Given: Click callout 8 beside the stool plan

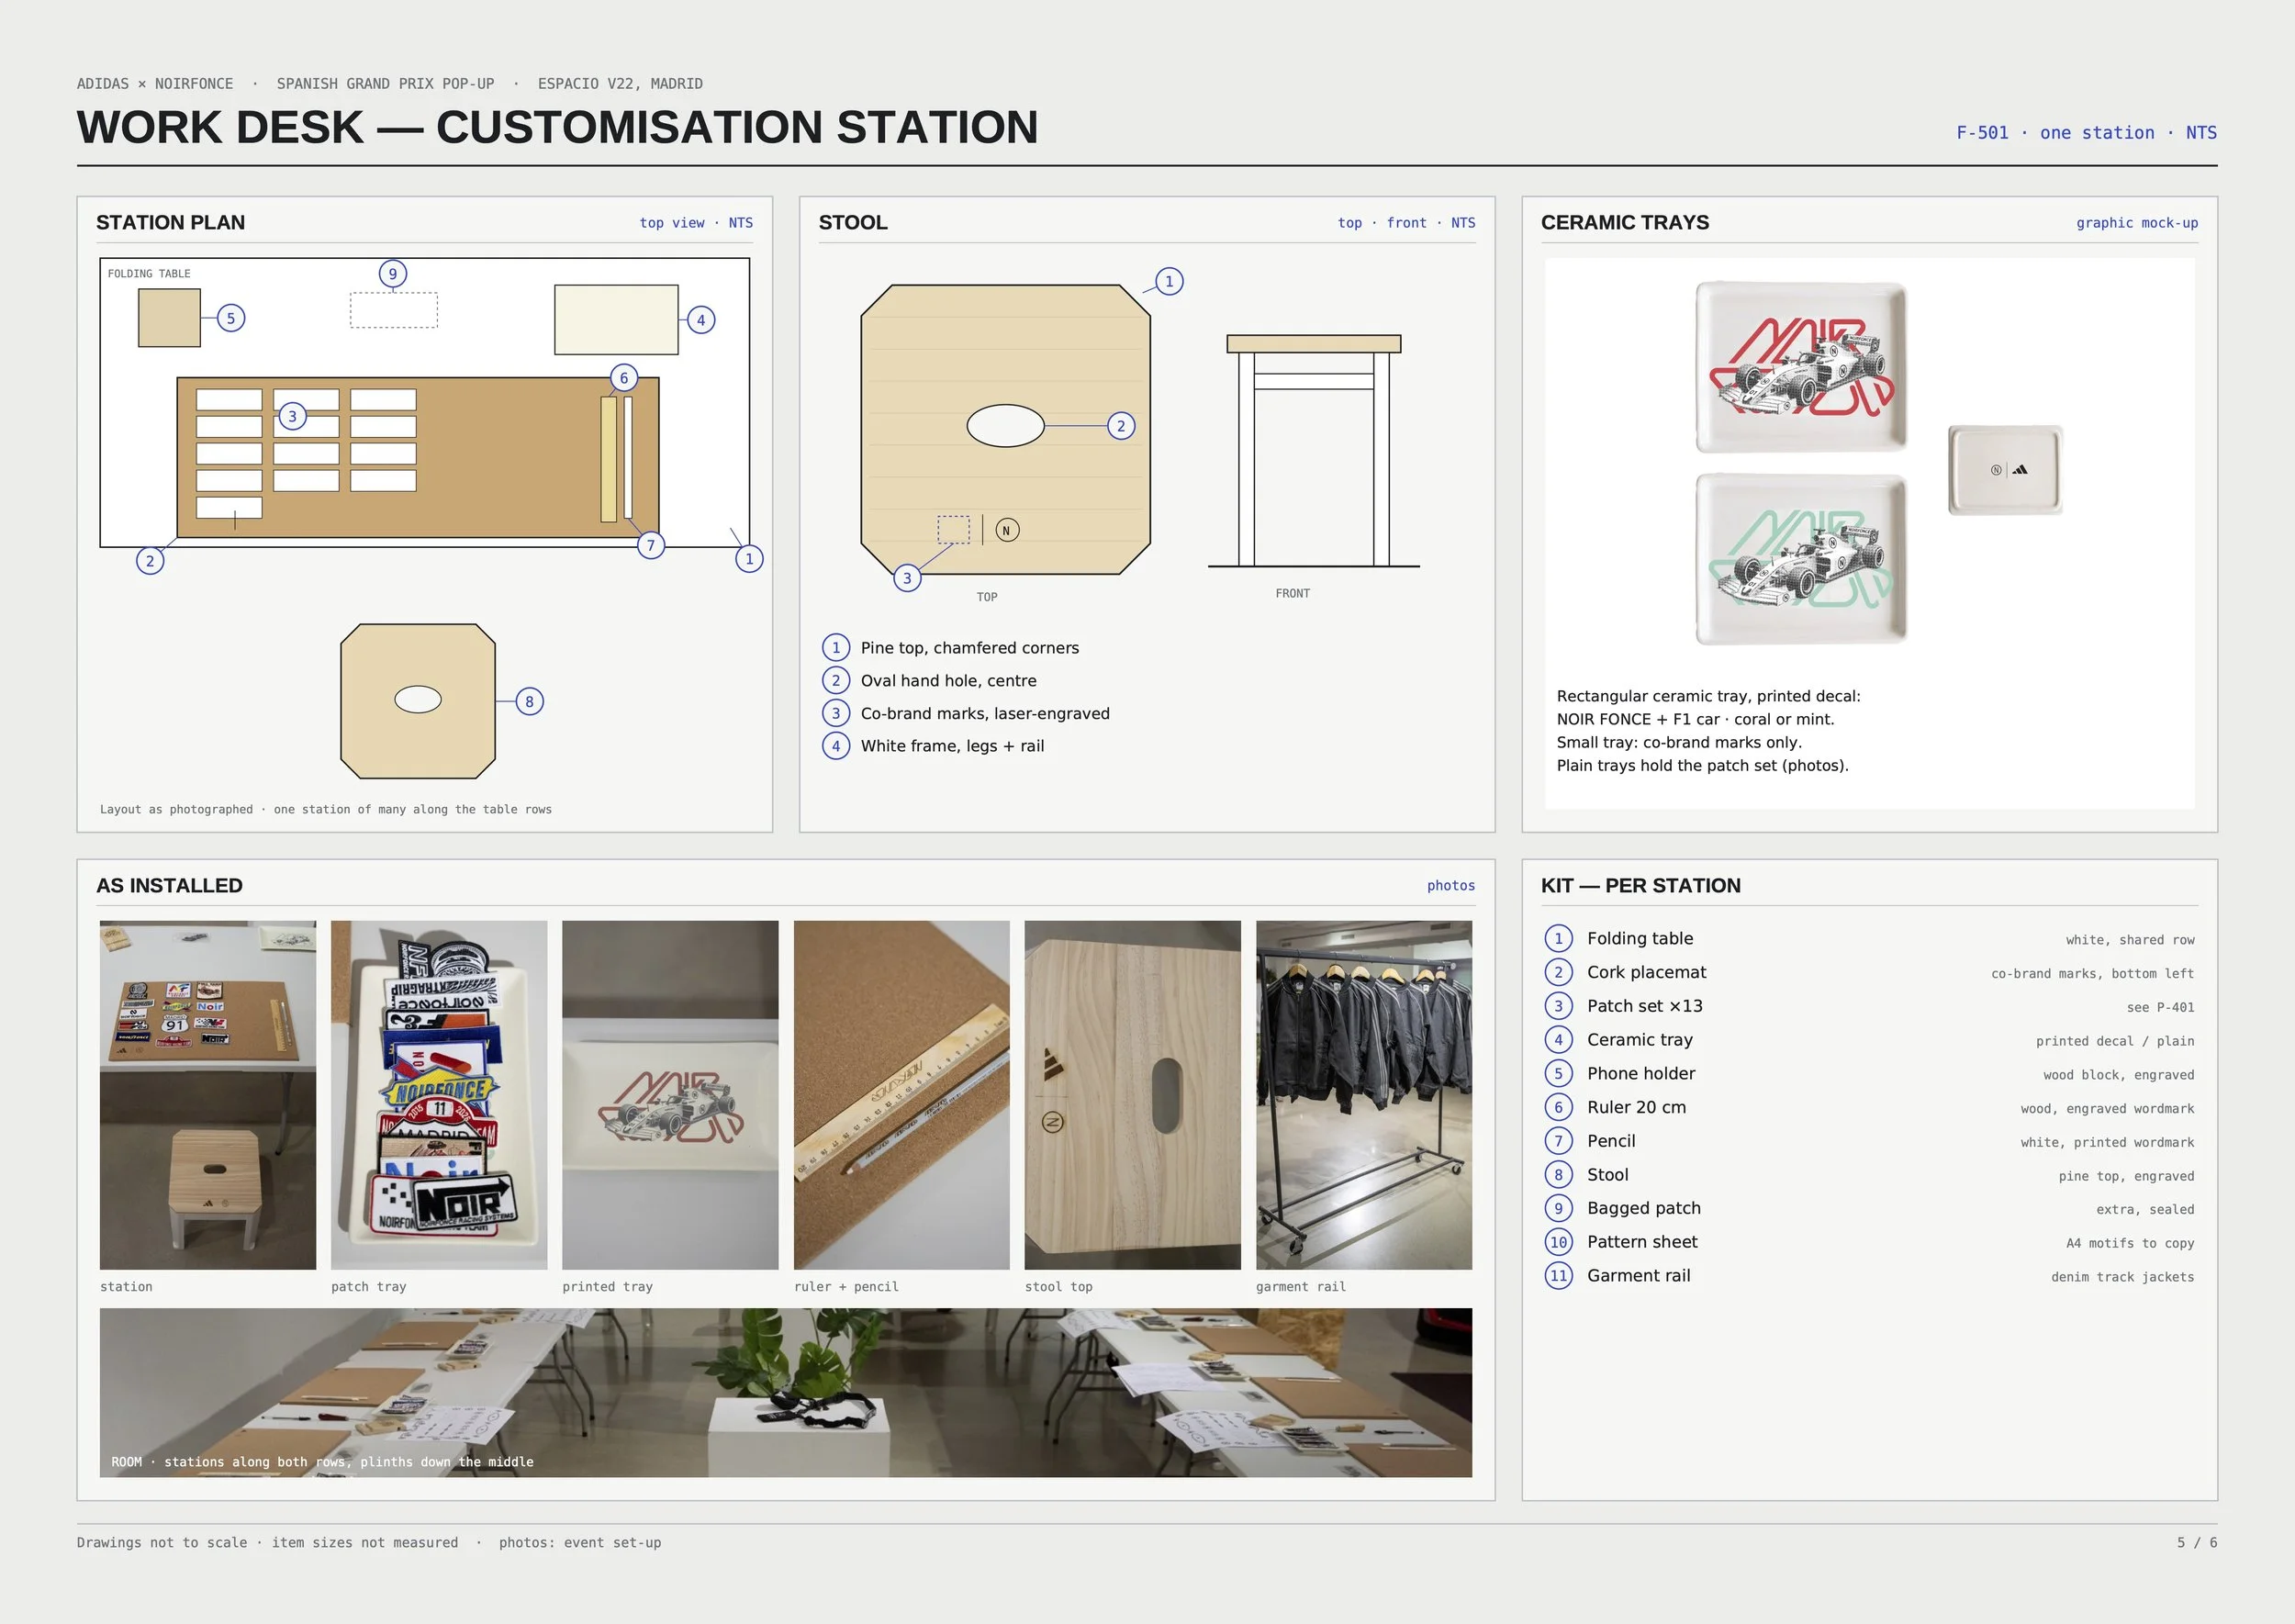Looking at the screenshot, I should click(x=529, y=701).
